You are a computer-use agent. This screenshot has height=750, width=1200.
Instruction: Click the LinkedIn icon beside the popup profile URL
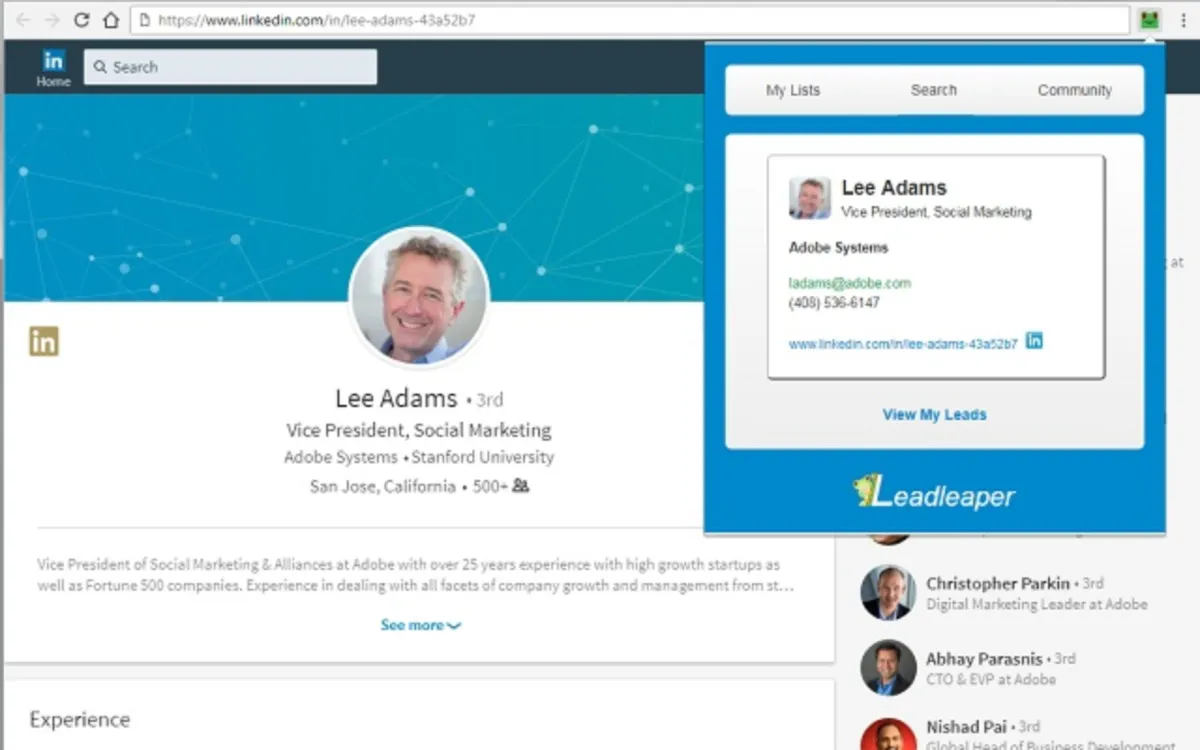[1034, 340]
